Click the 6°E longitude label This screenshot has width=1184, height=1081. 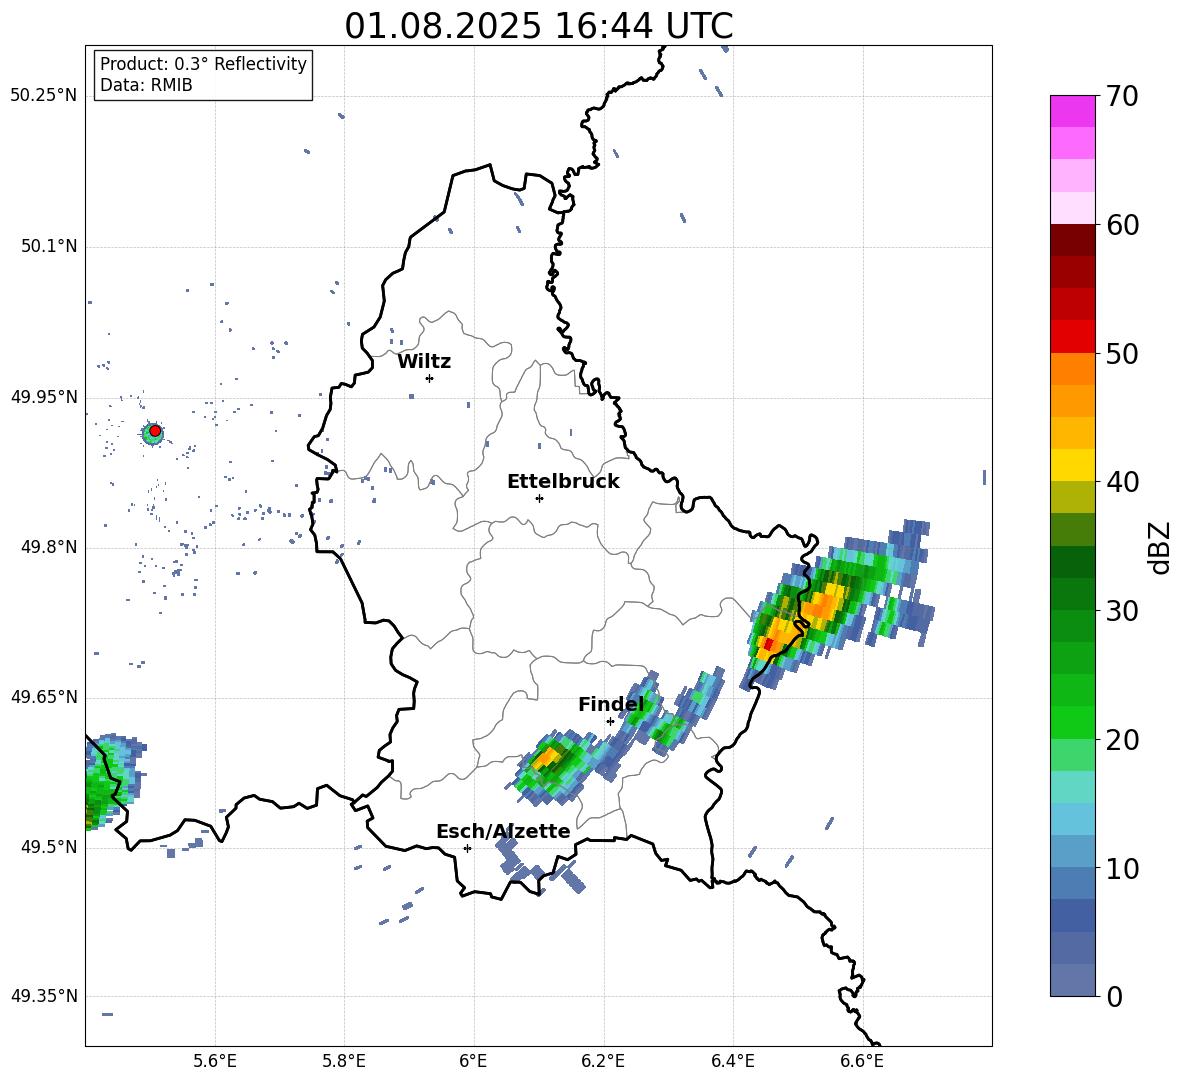point(473,1061)
